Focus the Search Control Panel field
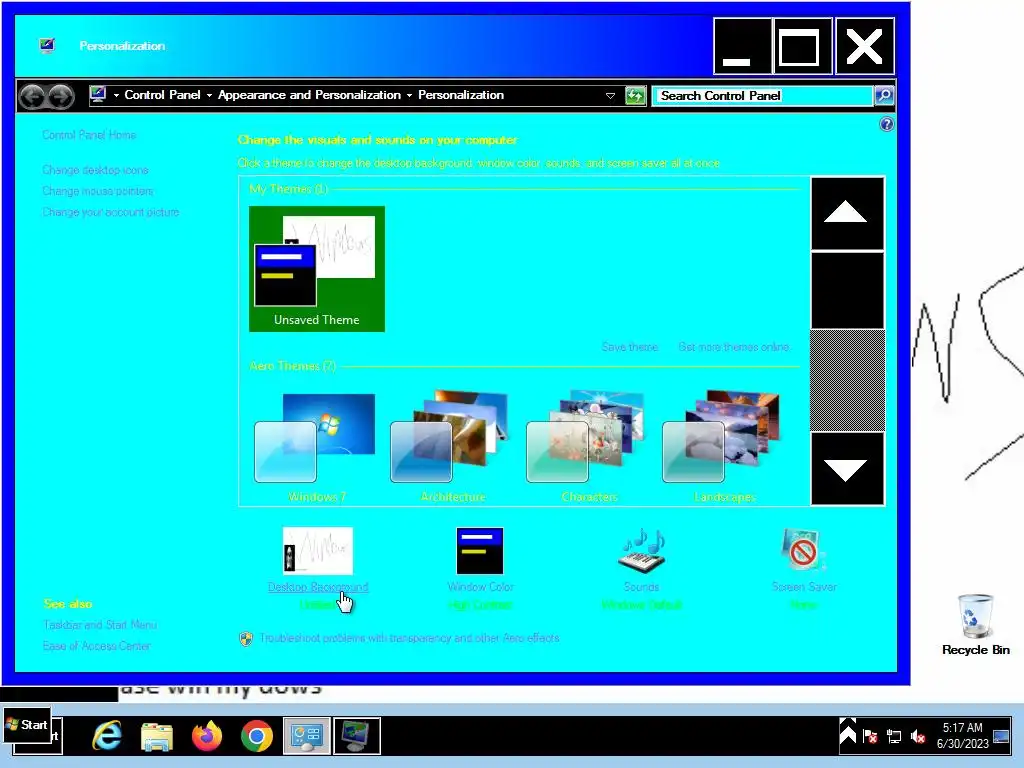This screenshot has height=768, width=1024. click(763, 96)
